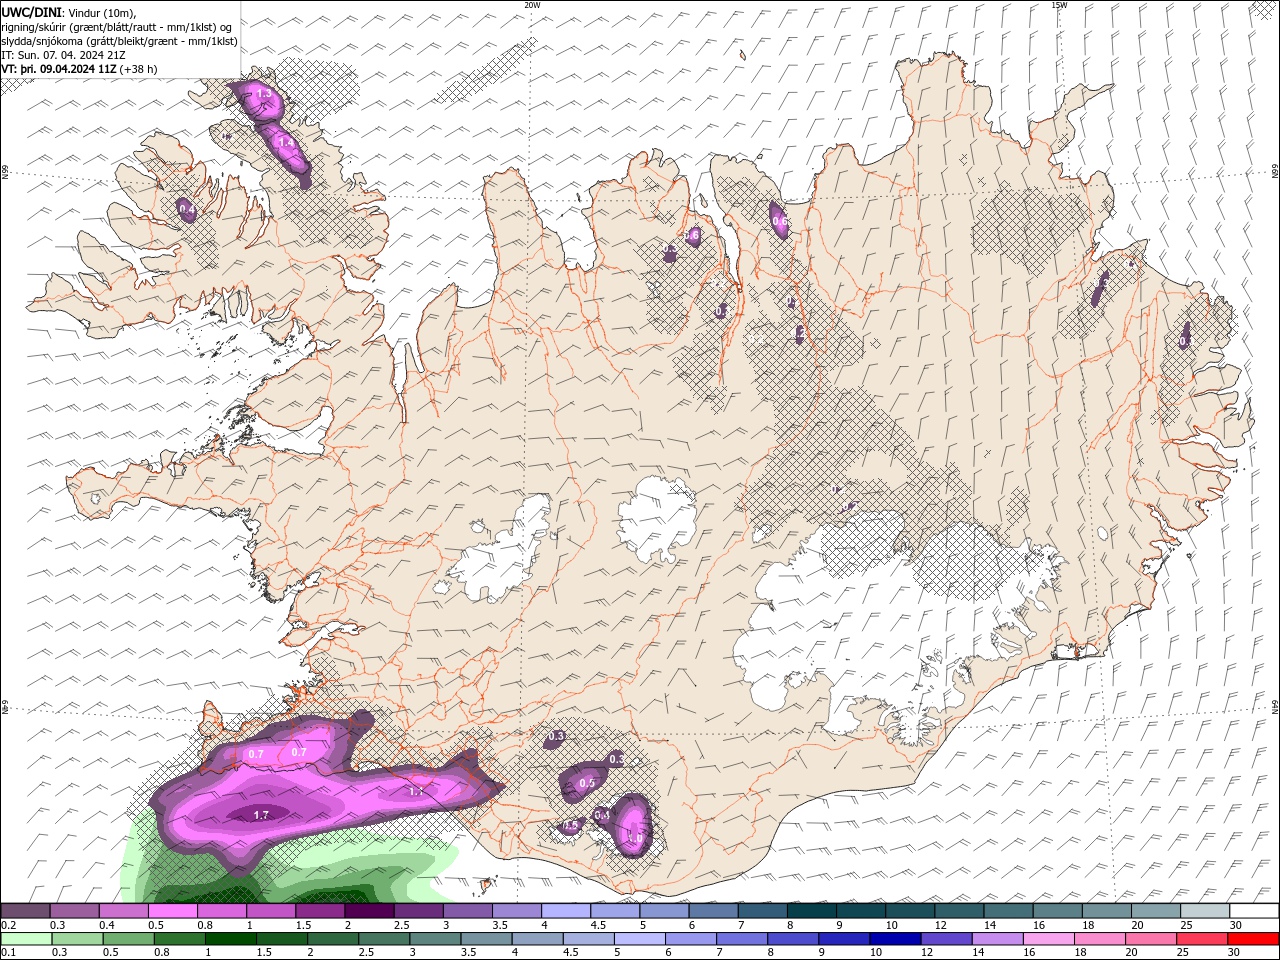Select the 1.4 value in the northwest peninsula

tap(285, 143)
